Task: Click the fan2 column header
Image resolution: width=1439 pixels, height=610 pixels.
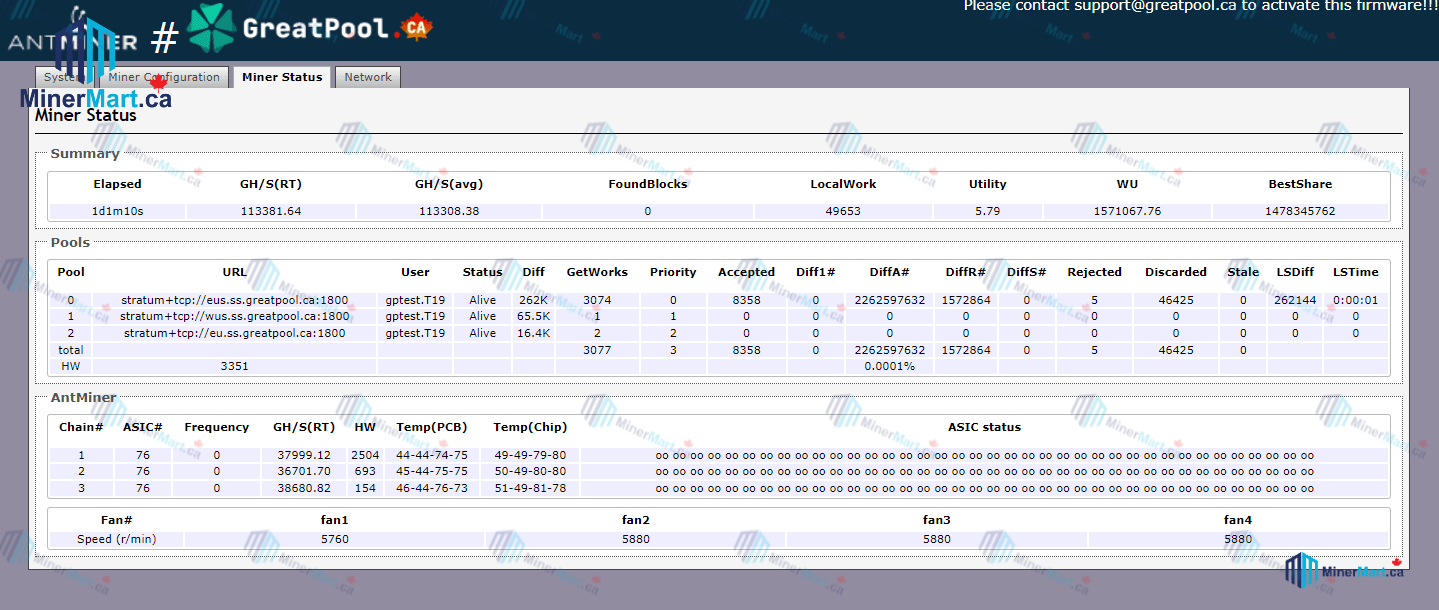Action: click(x=636, y=520)
